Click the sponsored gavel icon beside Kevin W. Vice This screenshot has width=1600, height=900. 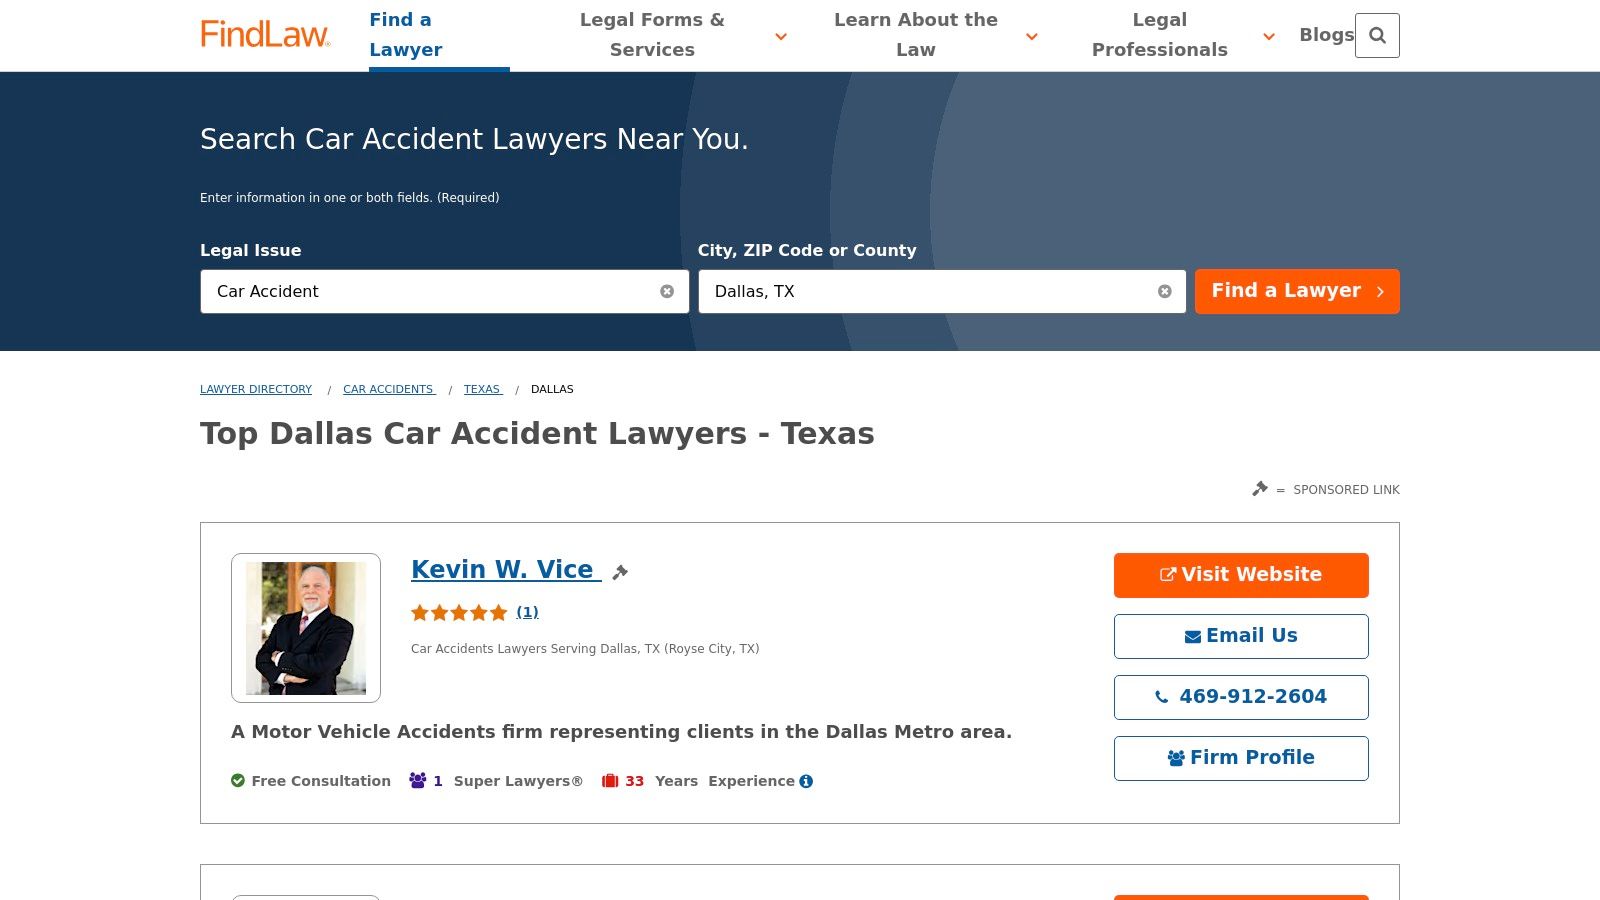(x=621, y=571)
